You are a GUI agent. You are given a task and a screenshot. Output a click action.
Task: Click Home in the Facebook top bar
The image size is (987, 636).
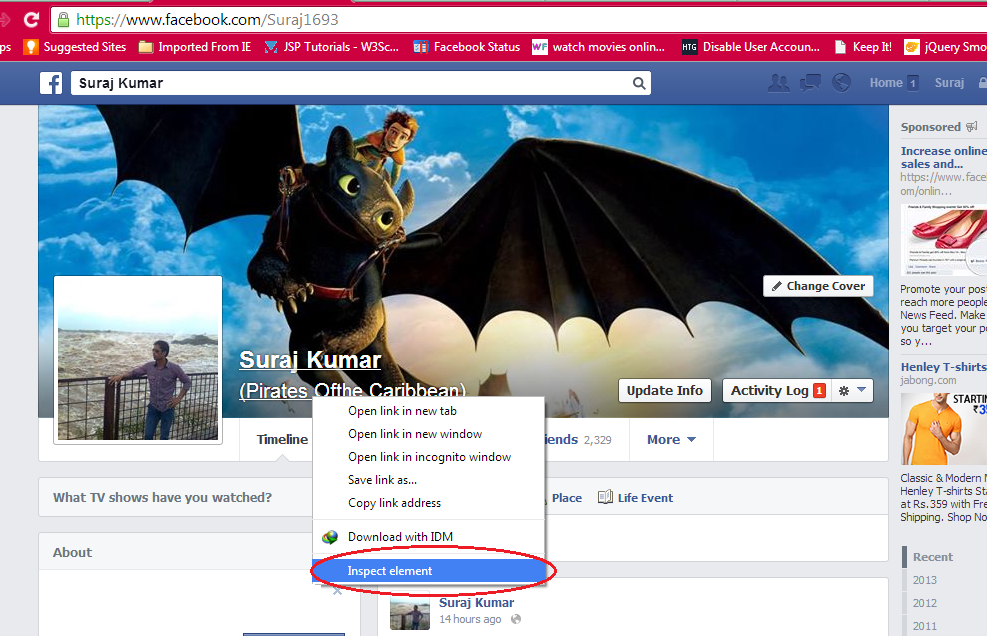click(x=886, y=82)
